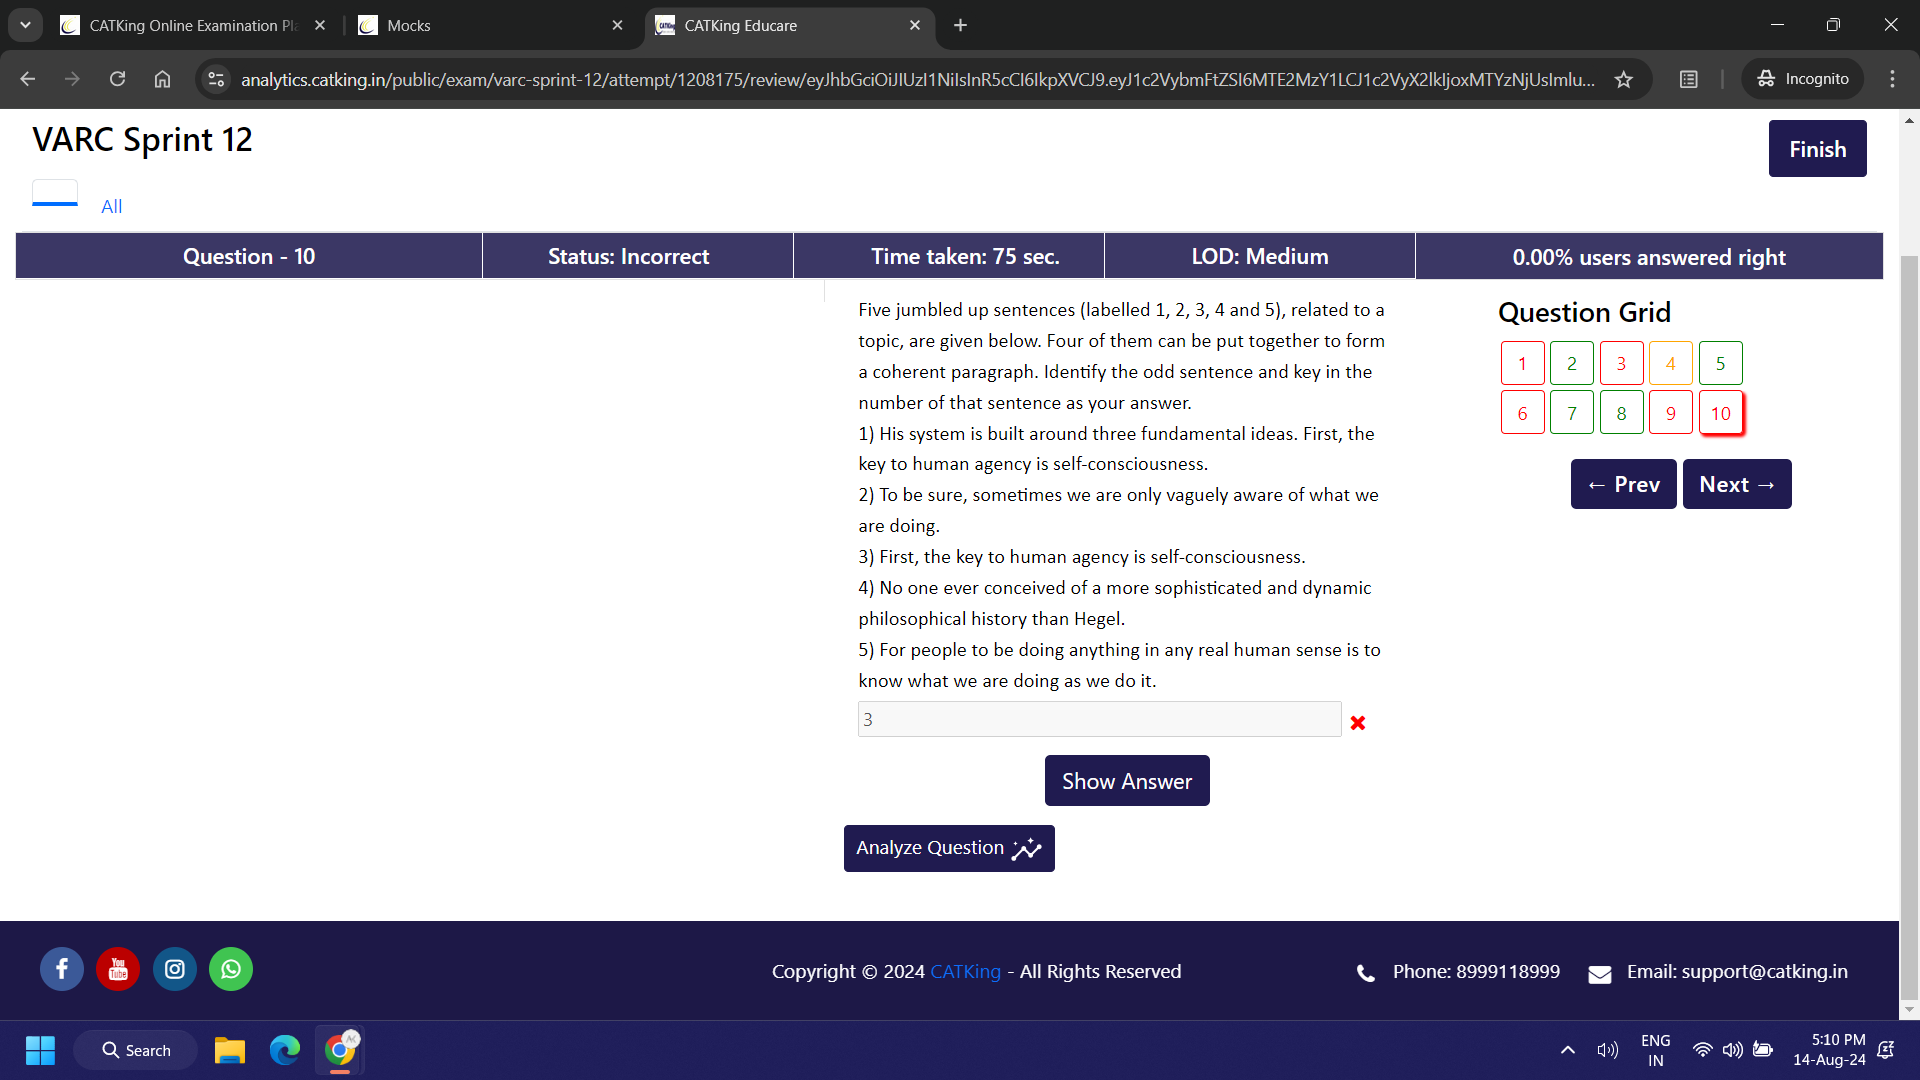This screenshot has height=1080, width=1920.
Task: Click the browser address bar URL
Action: point(917,79)
